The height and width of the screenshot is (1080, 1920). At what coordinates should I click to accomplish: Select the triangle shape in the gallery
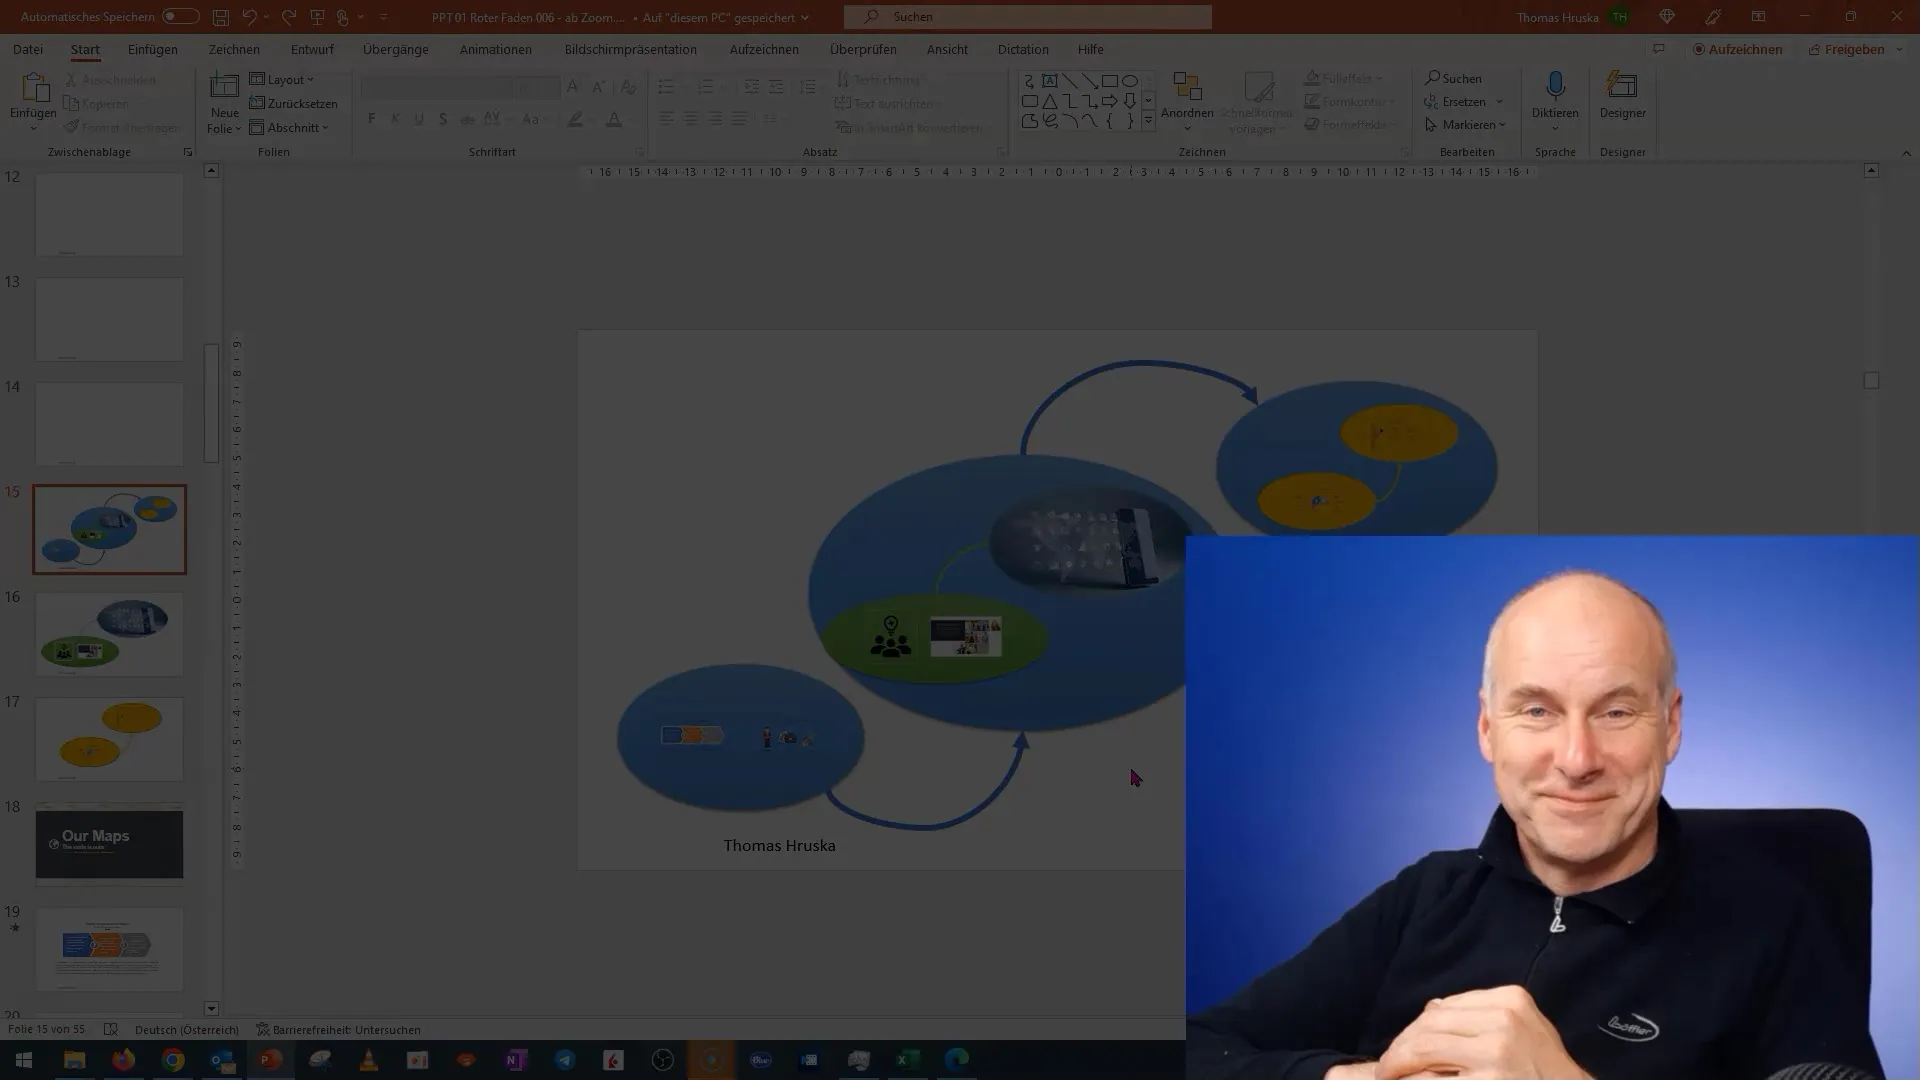click(x=1049, y=101)
